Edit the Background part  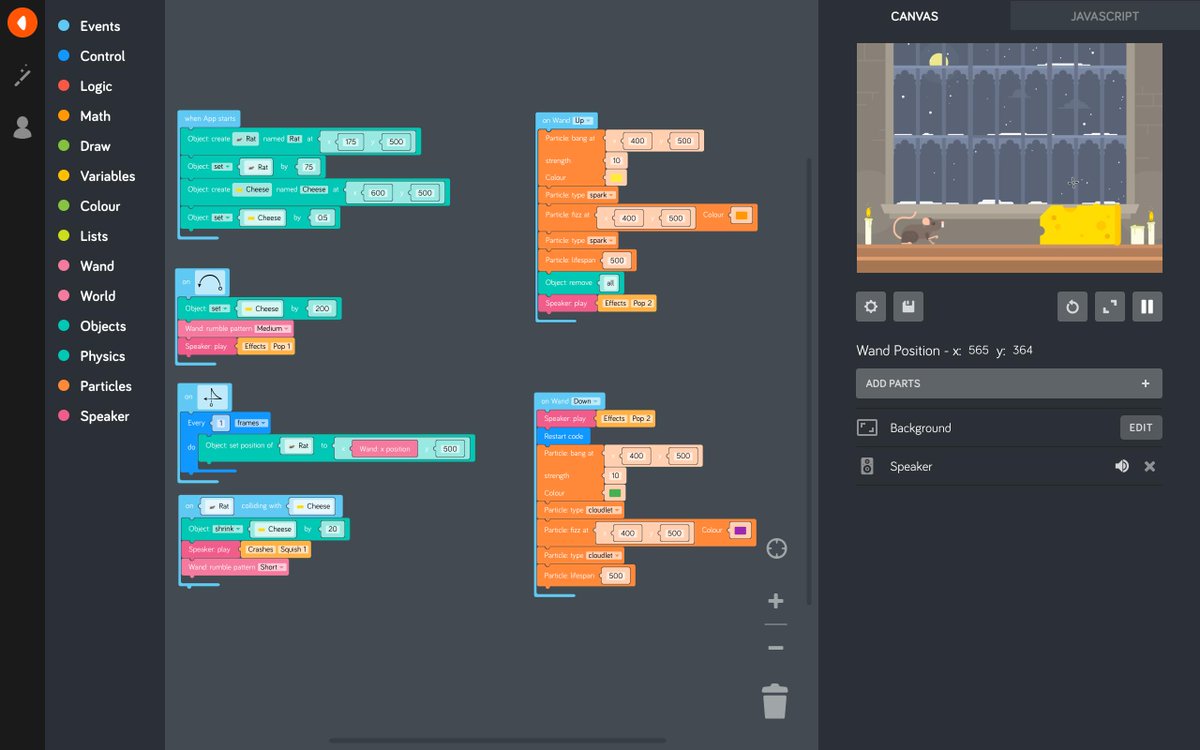1140,427
